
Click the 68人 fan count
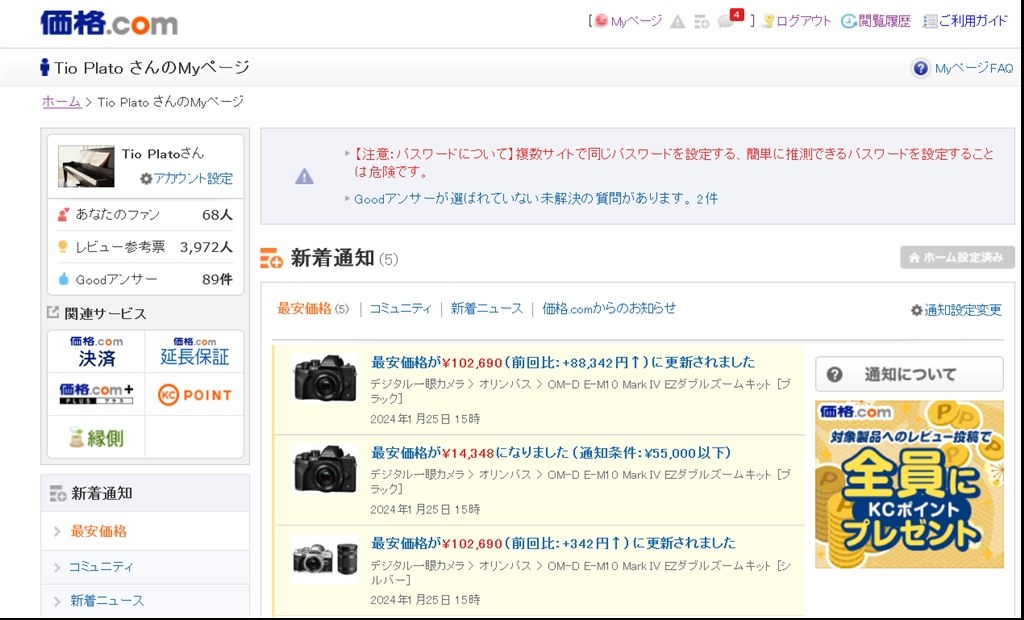(217, 214)
